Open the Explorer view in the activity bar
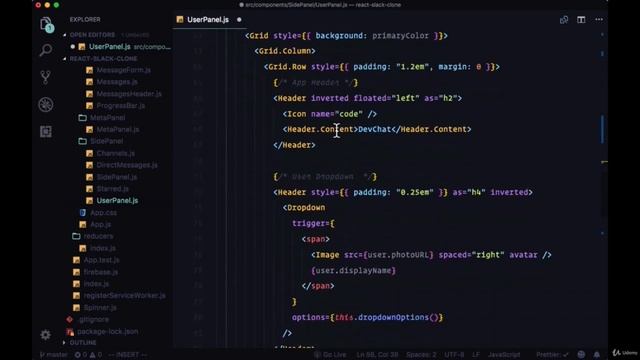The width and height of the screenshot is (640, 360). click(47, 24)
